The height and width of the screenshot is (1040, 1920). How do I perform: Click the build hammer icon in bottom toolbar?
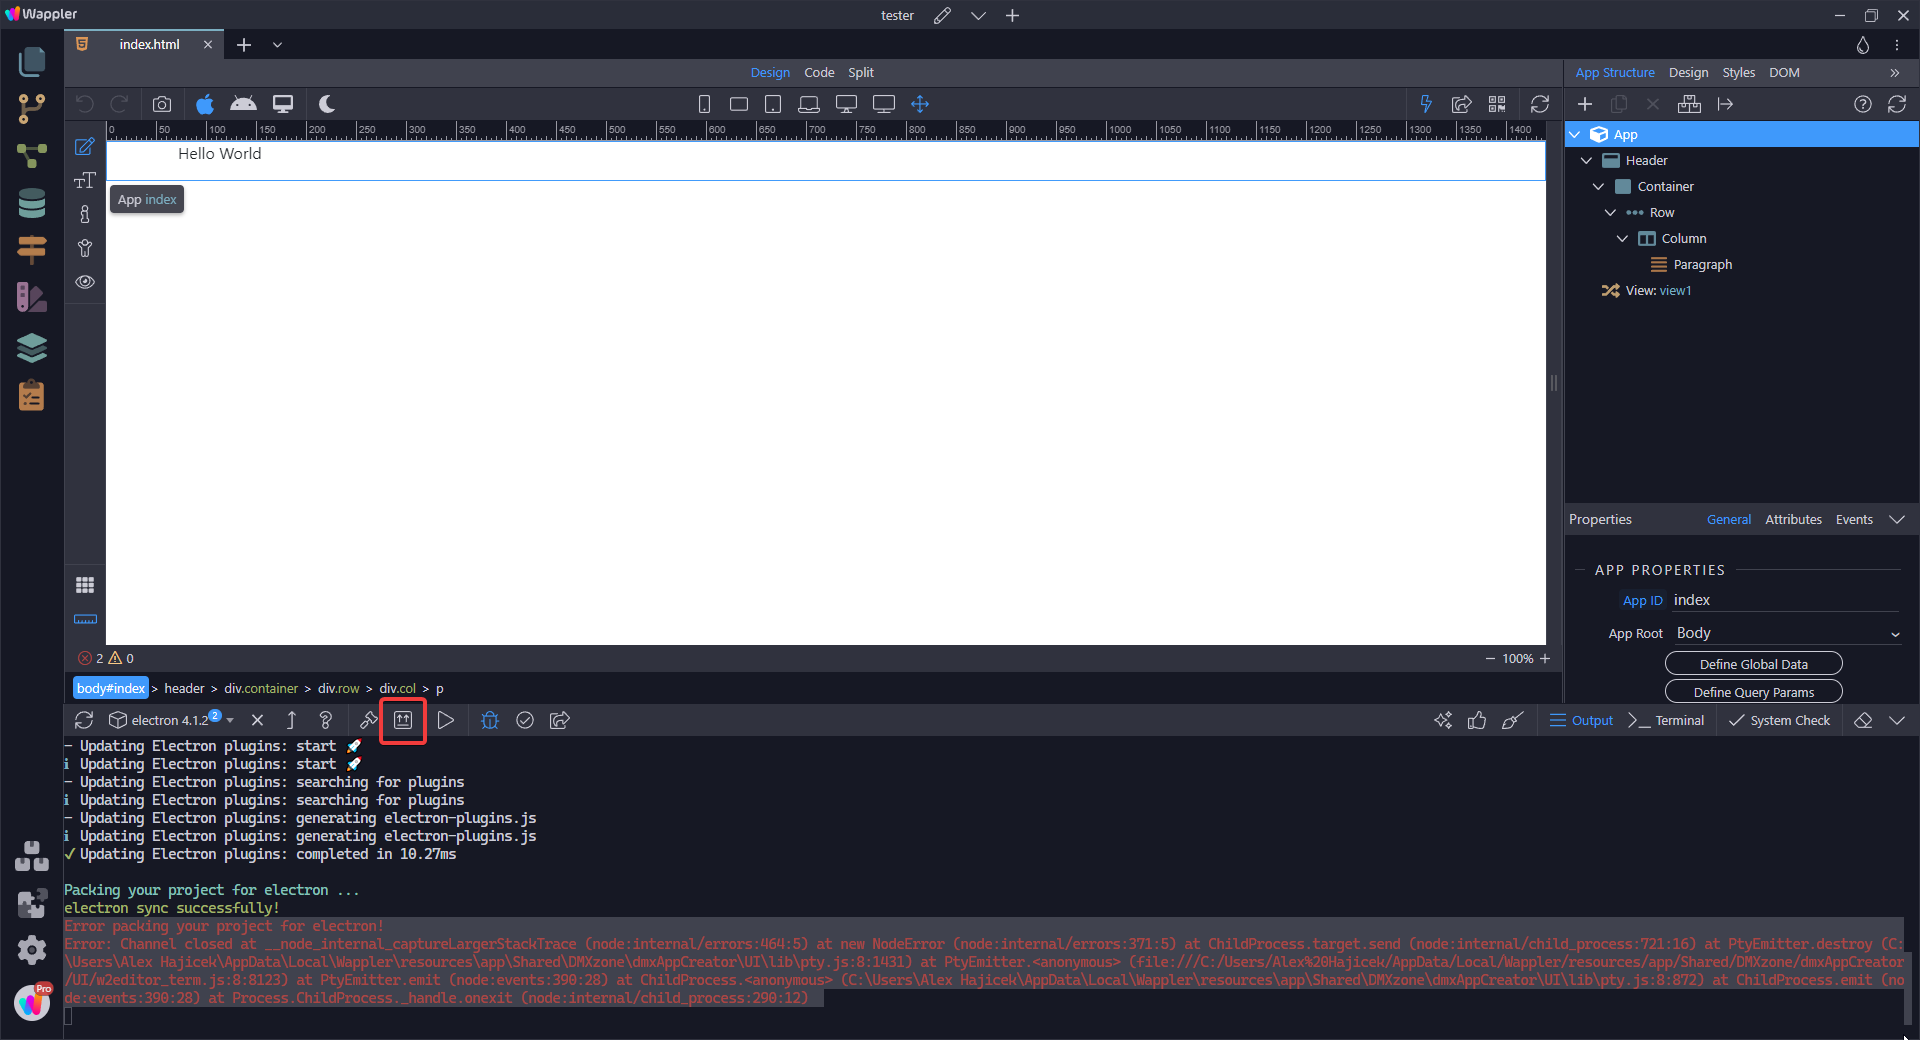[369, 720]
